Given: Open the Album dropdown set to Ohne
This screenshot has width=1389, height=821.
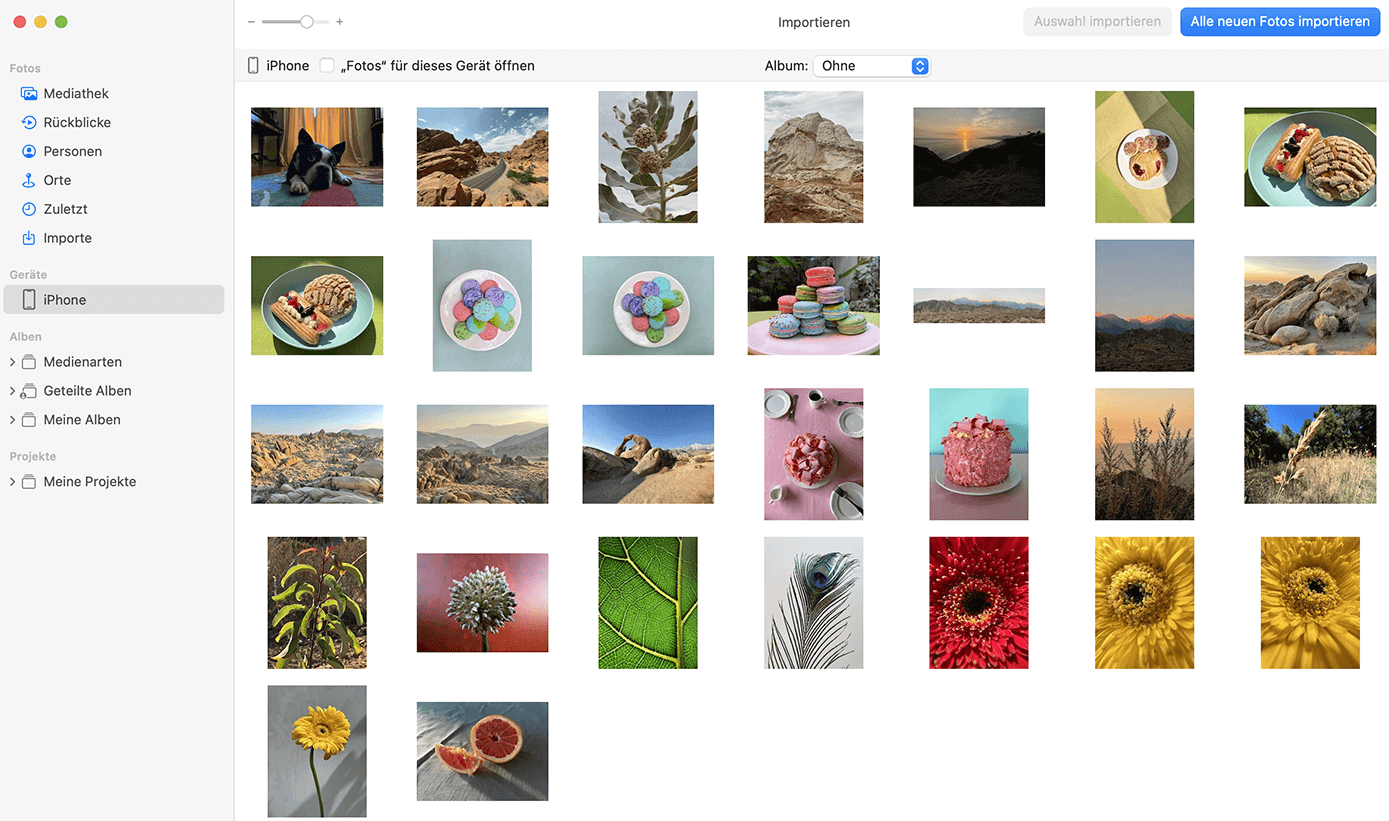Looking at the screenshot, I should click(x=871, y=66).
